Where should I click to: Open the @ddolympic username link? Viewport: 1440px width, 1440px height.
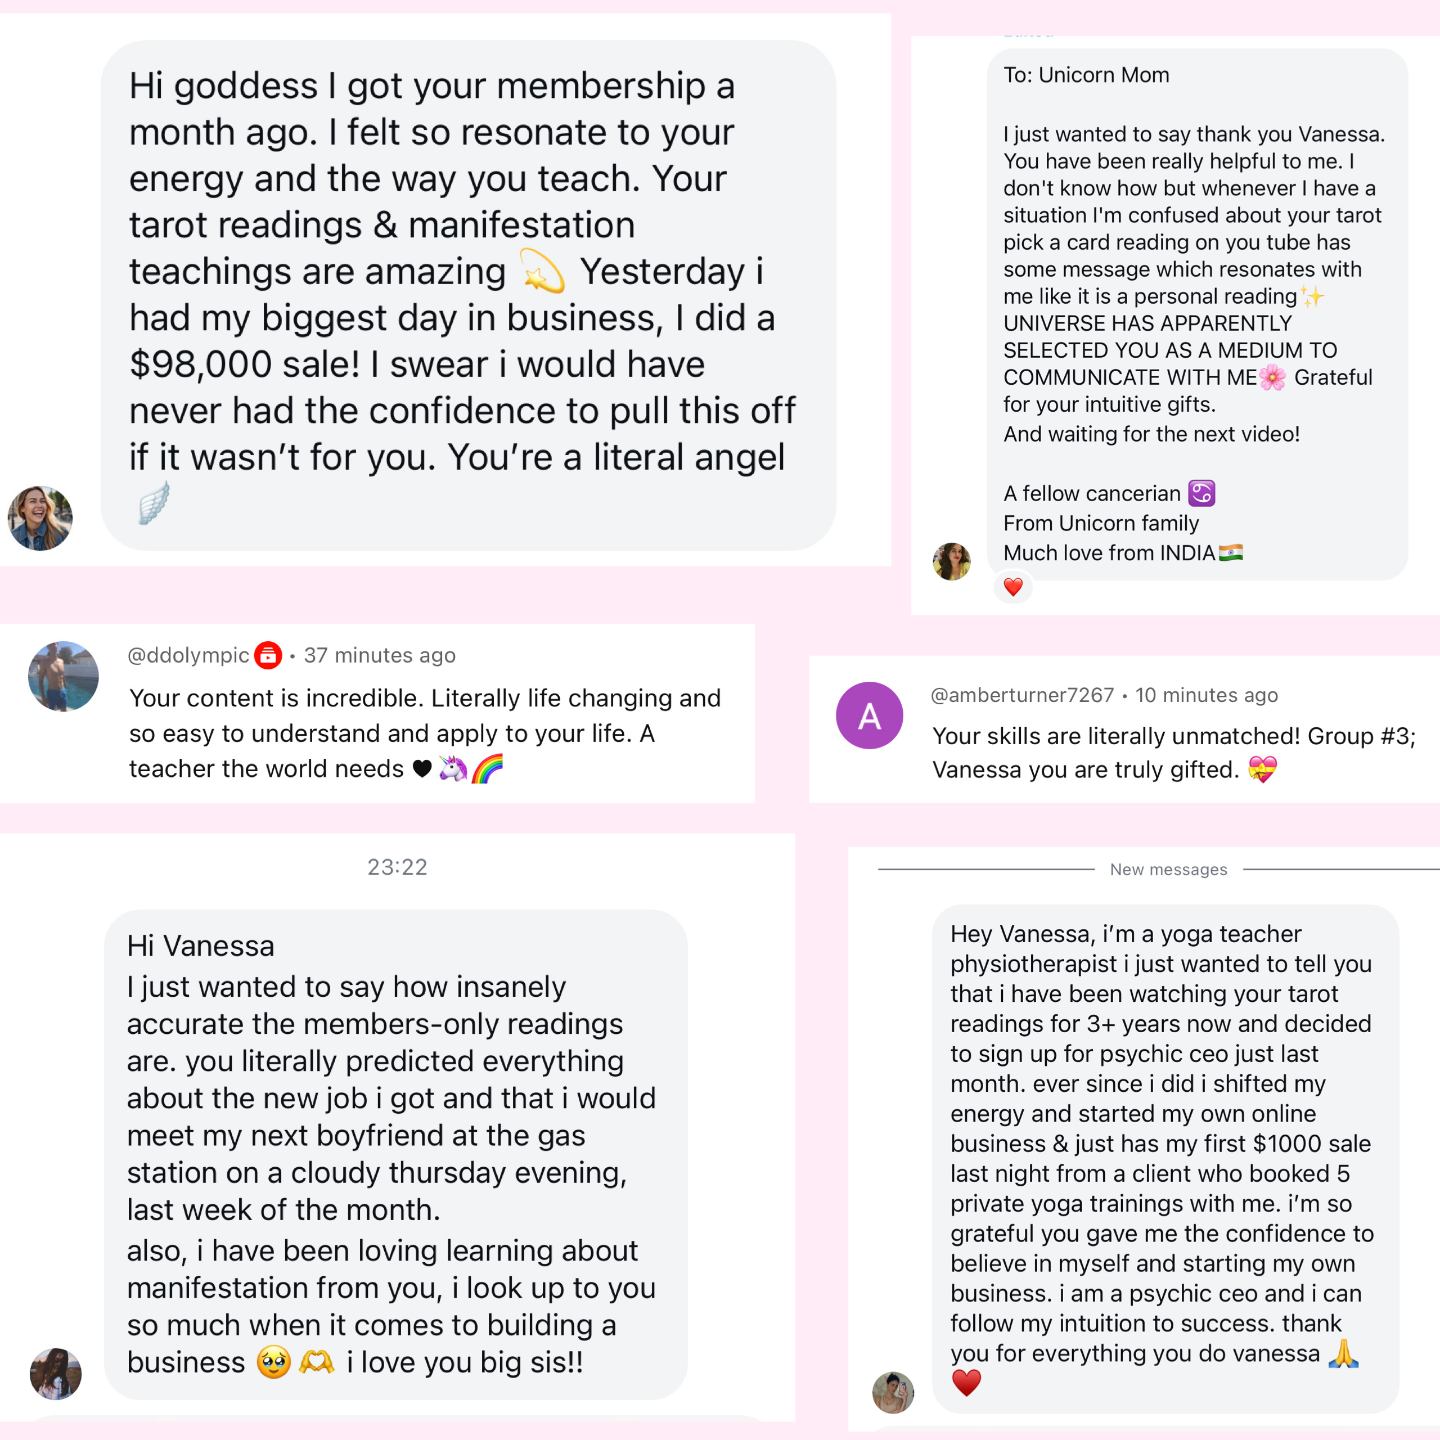[x=188, y=655]
